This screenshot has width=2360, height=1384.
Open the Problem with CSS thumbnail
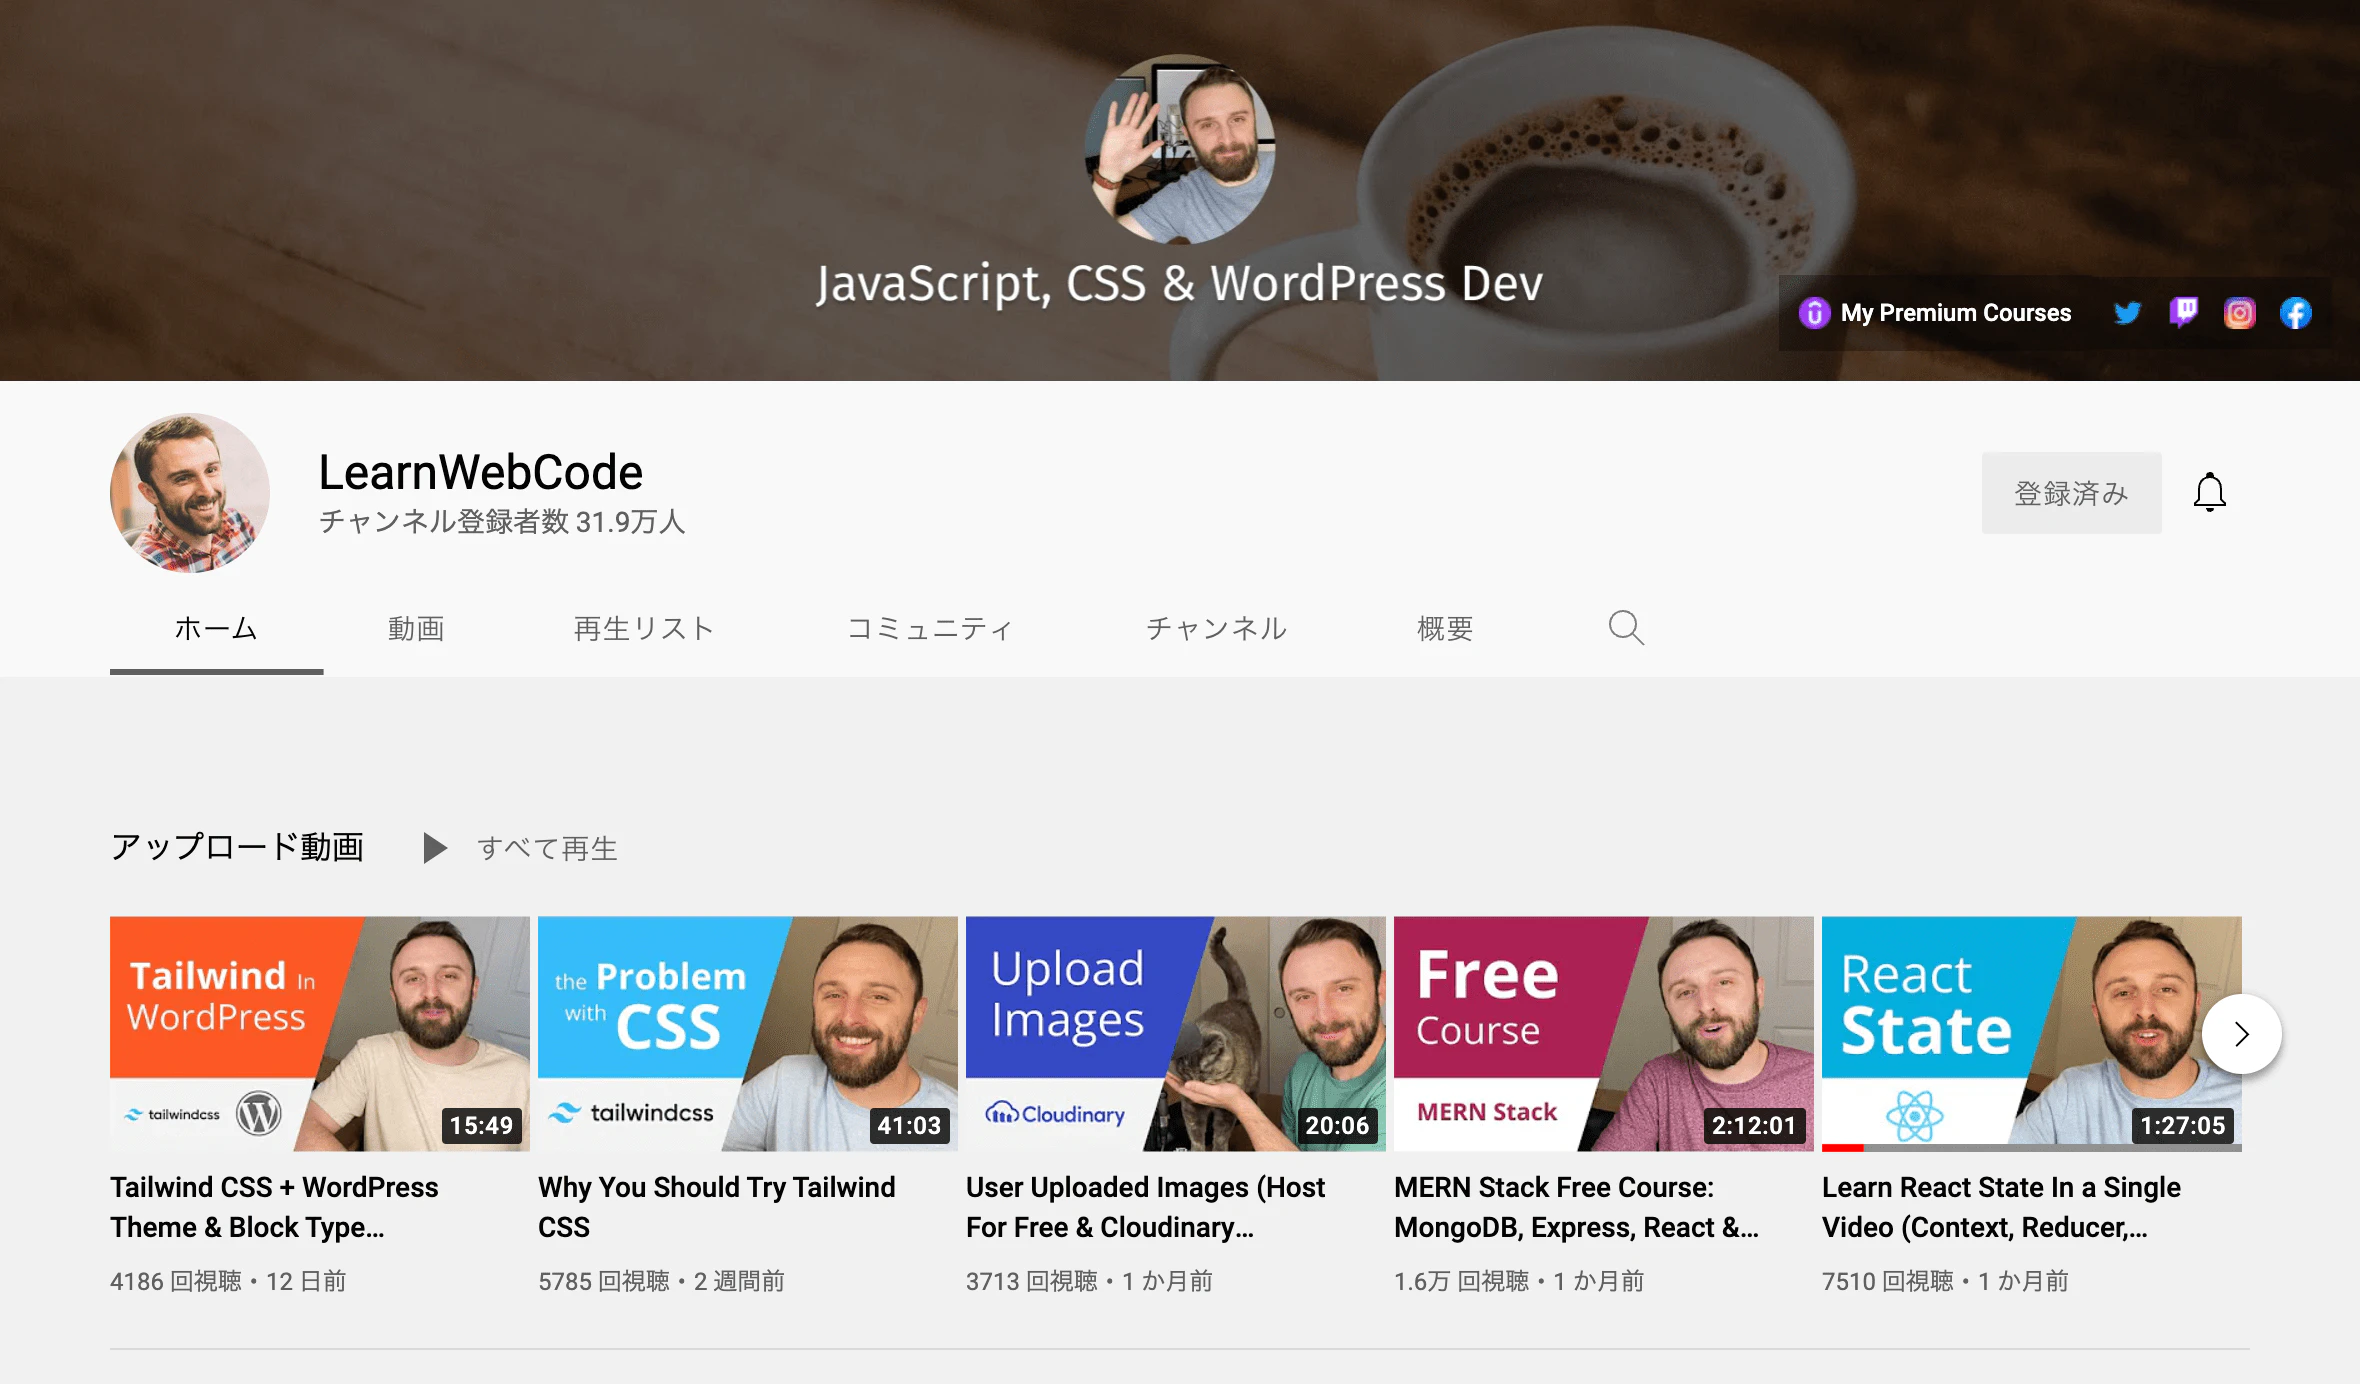point(748,1034)
